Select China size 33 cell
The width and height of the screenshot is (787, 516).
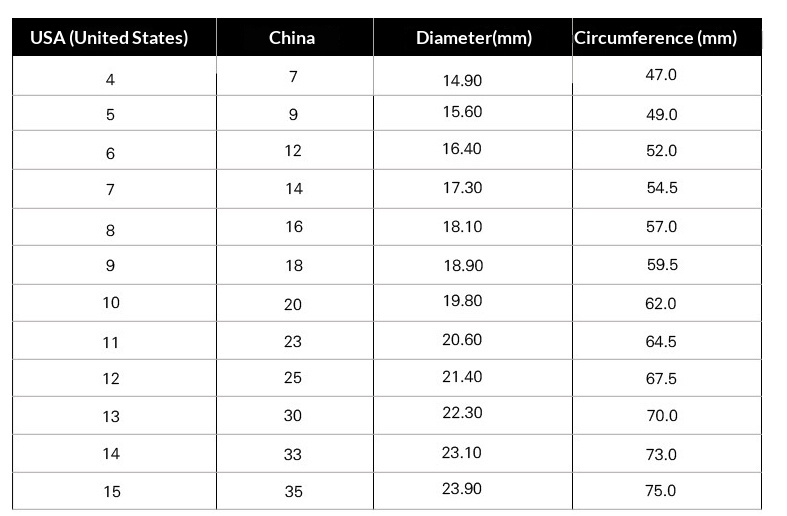(293, 454)
